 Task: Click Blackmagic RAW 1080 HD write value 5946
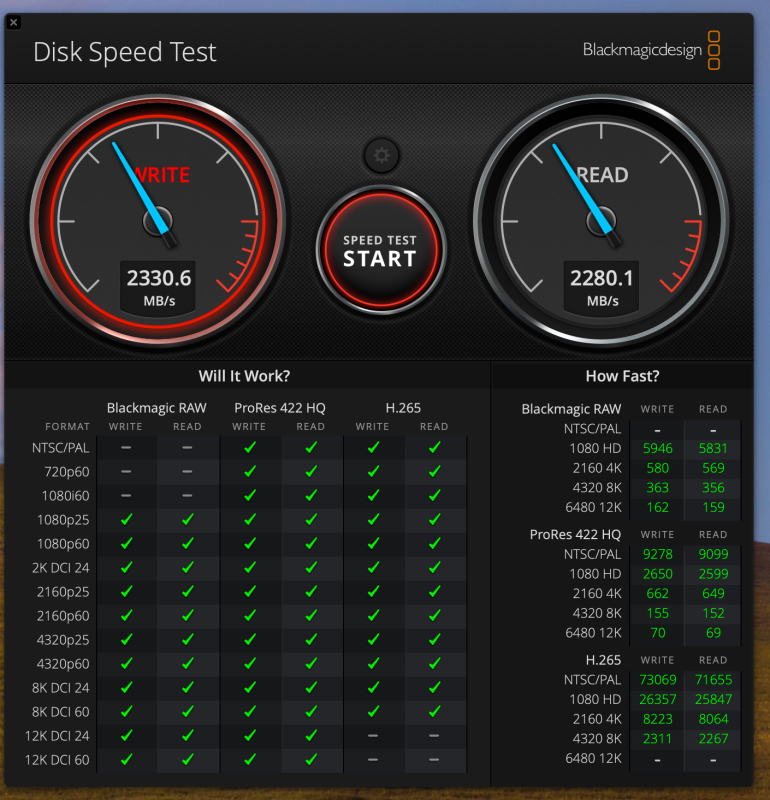(x=657, y=448)
